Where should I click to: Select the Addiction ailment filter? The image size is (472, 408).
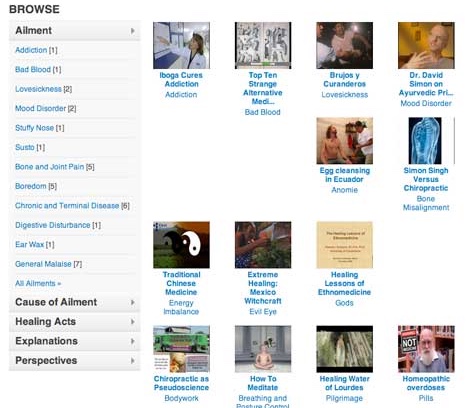pos(31,50)
